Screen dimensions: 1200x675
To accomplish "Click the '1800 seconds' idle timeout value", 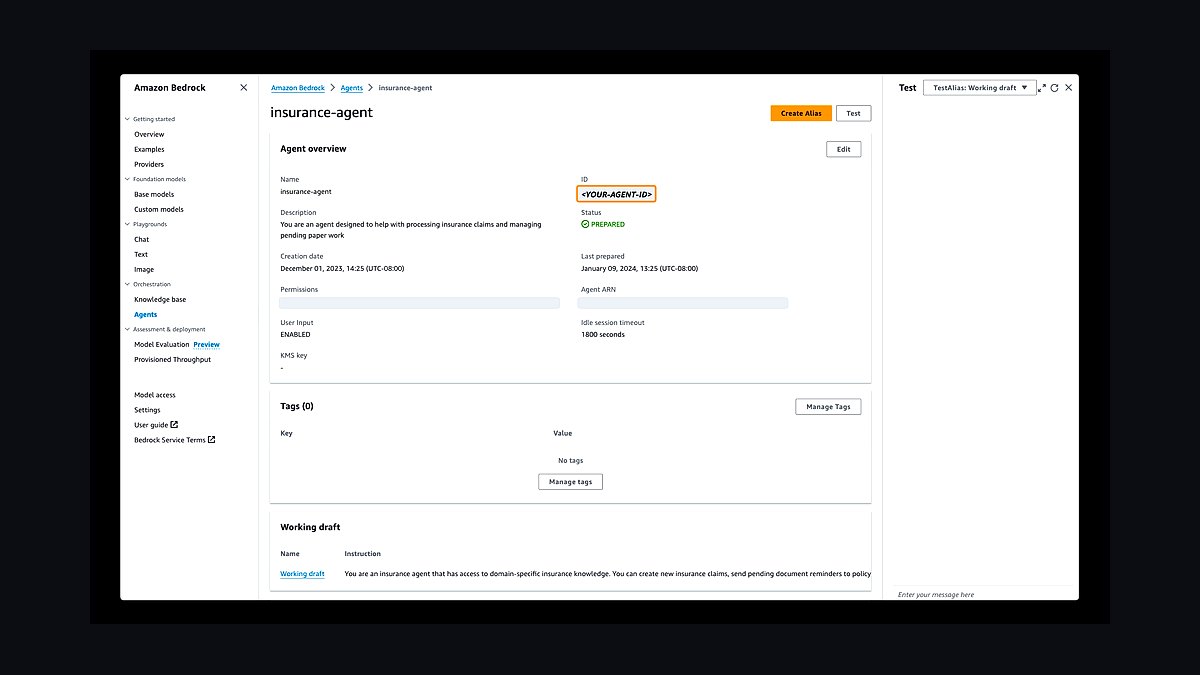I will (x=603, y=334).
